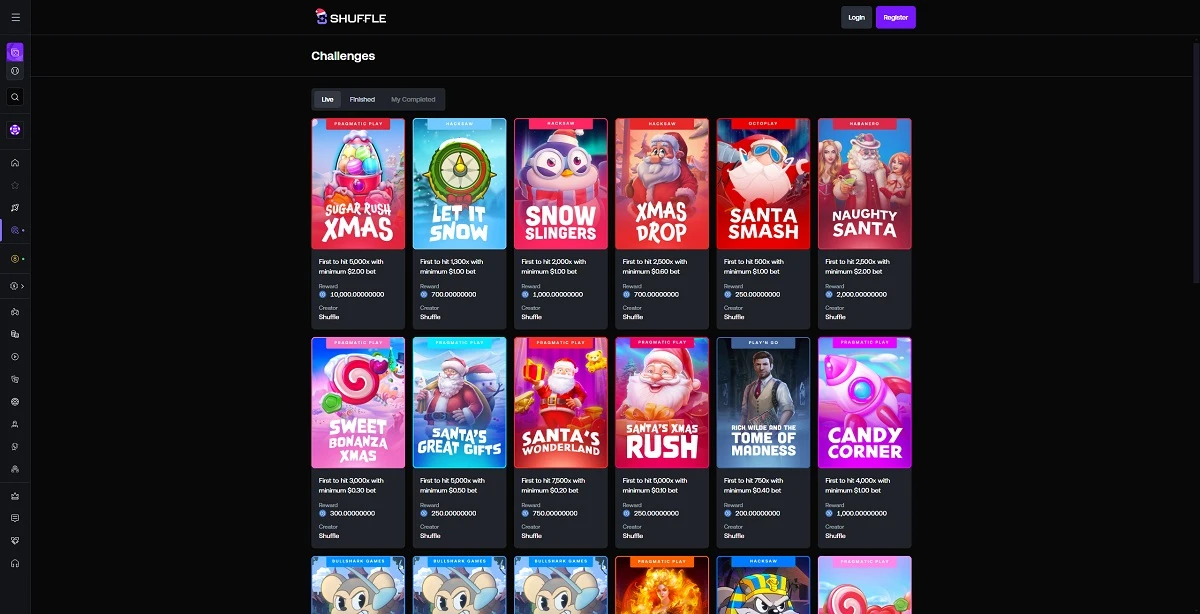Click the 200.00000000 reward amount
The height and width of the screenshot is (614, 1200).
(x=758, y=514)
